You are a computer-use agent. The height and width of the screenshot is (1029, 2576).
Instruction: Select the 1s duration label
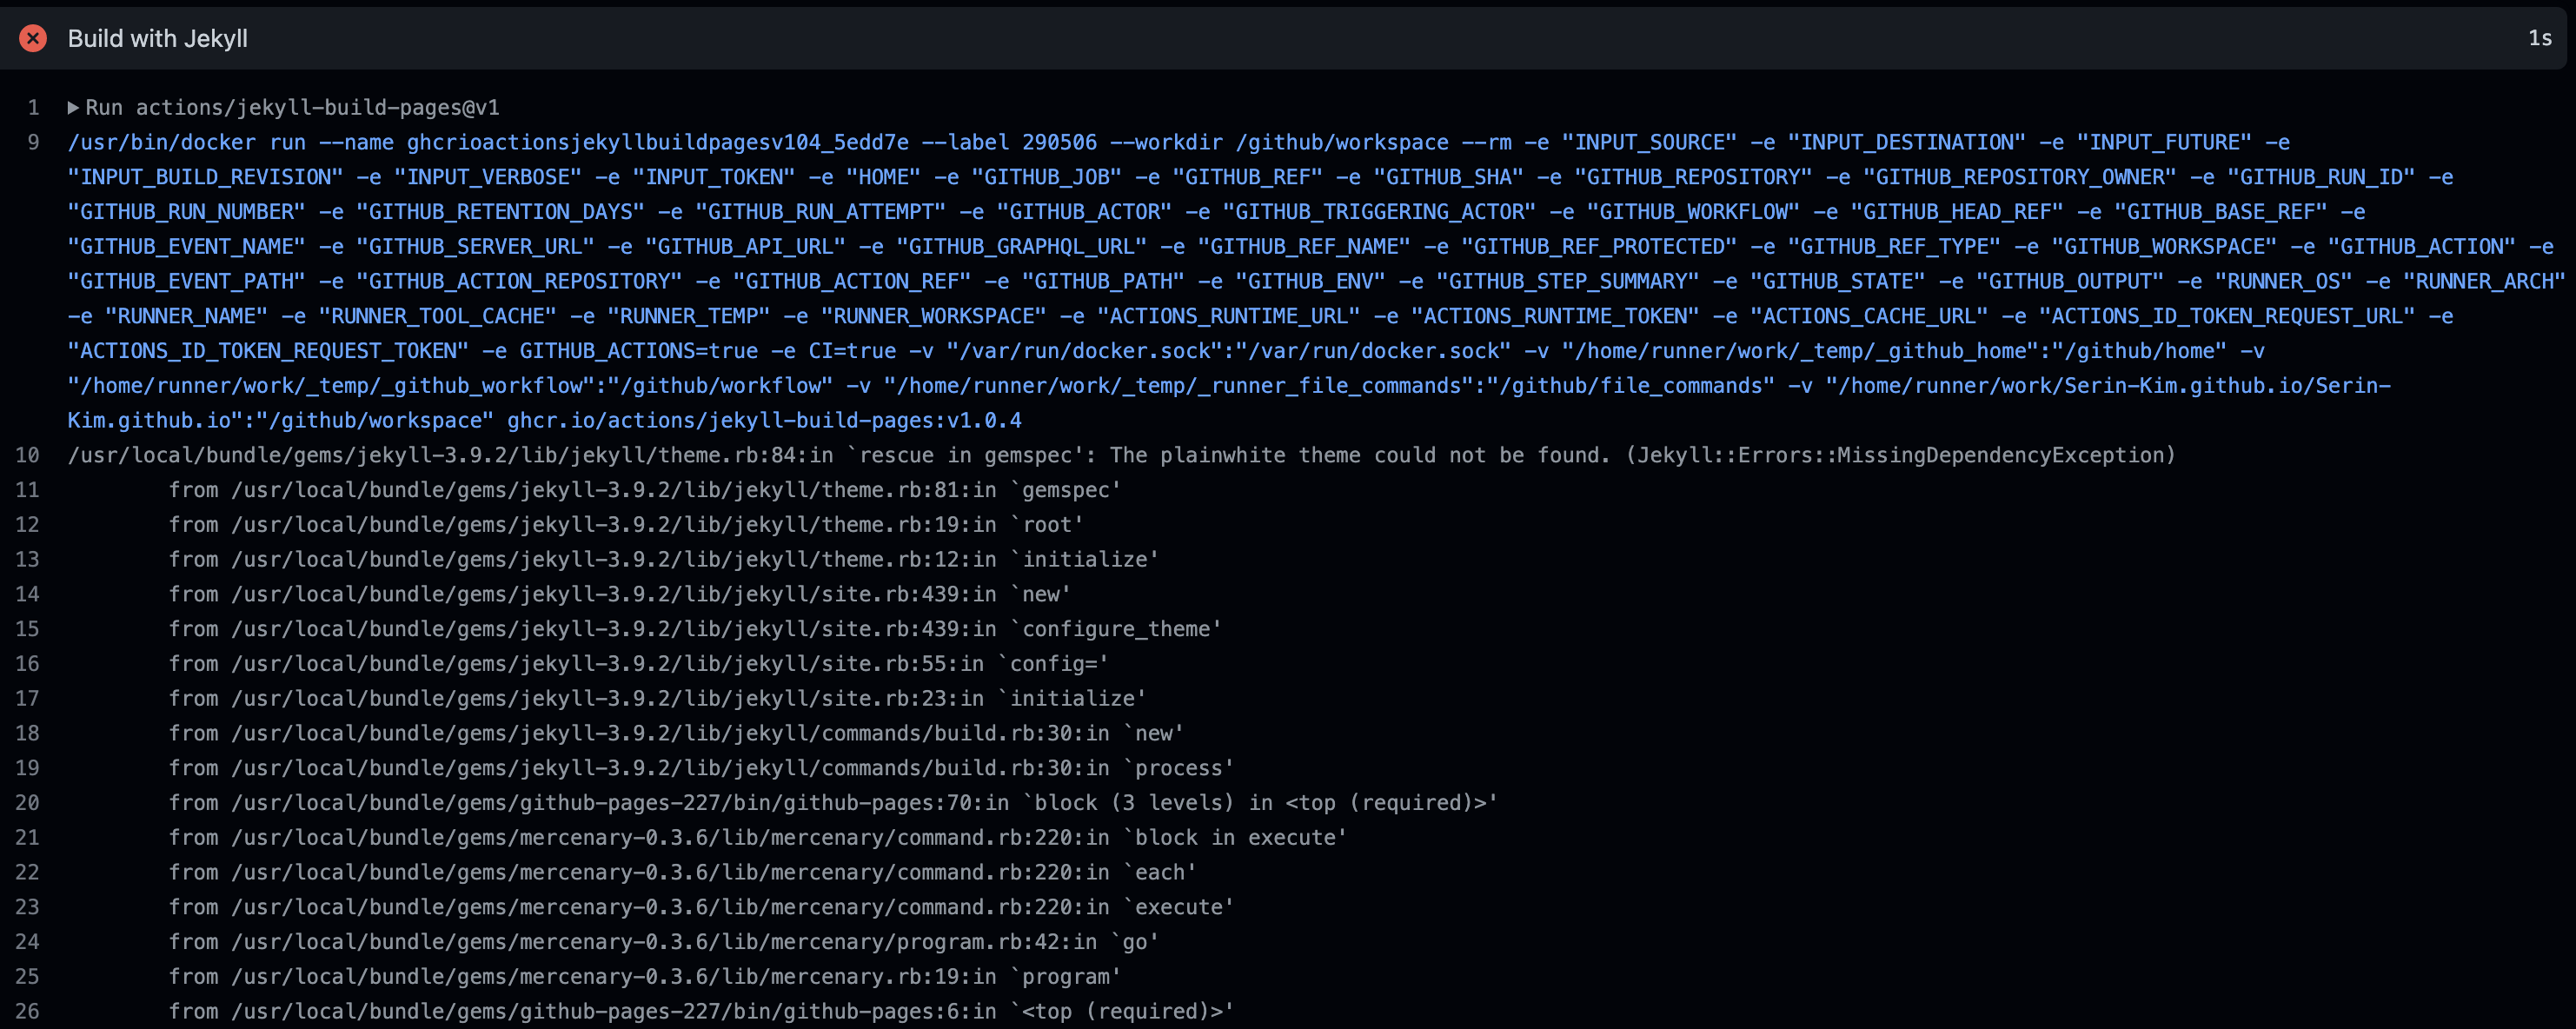point(2541,38)
